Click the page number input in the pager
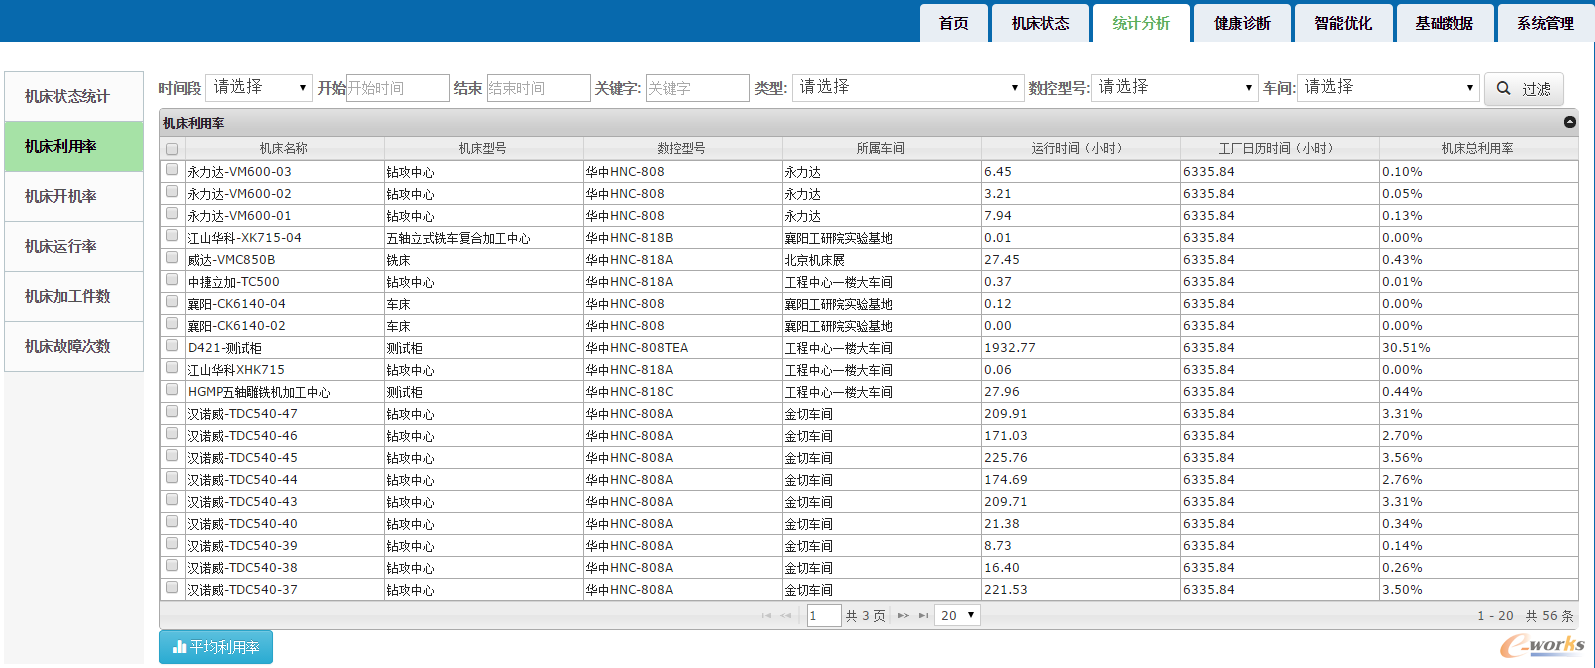The height and width of the screenshot is (668, 1595). pyautogui.click(x=823, y=616)
